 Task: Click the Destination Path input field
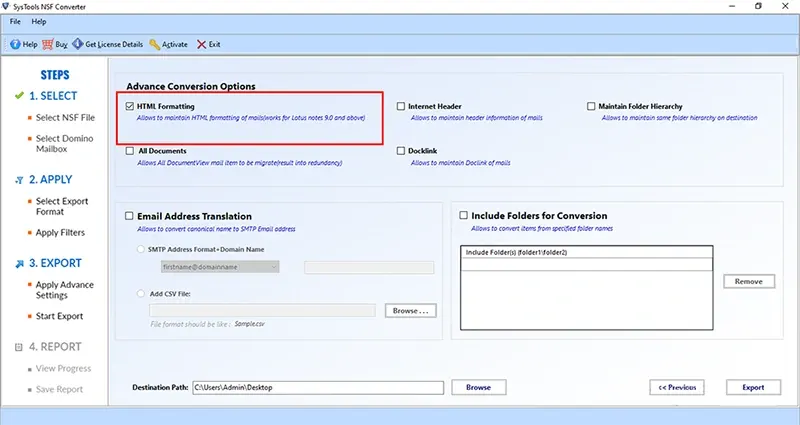[318, 388]
